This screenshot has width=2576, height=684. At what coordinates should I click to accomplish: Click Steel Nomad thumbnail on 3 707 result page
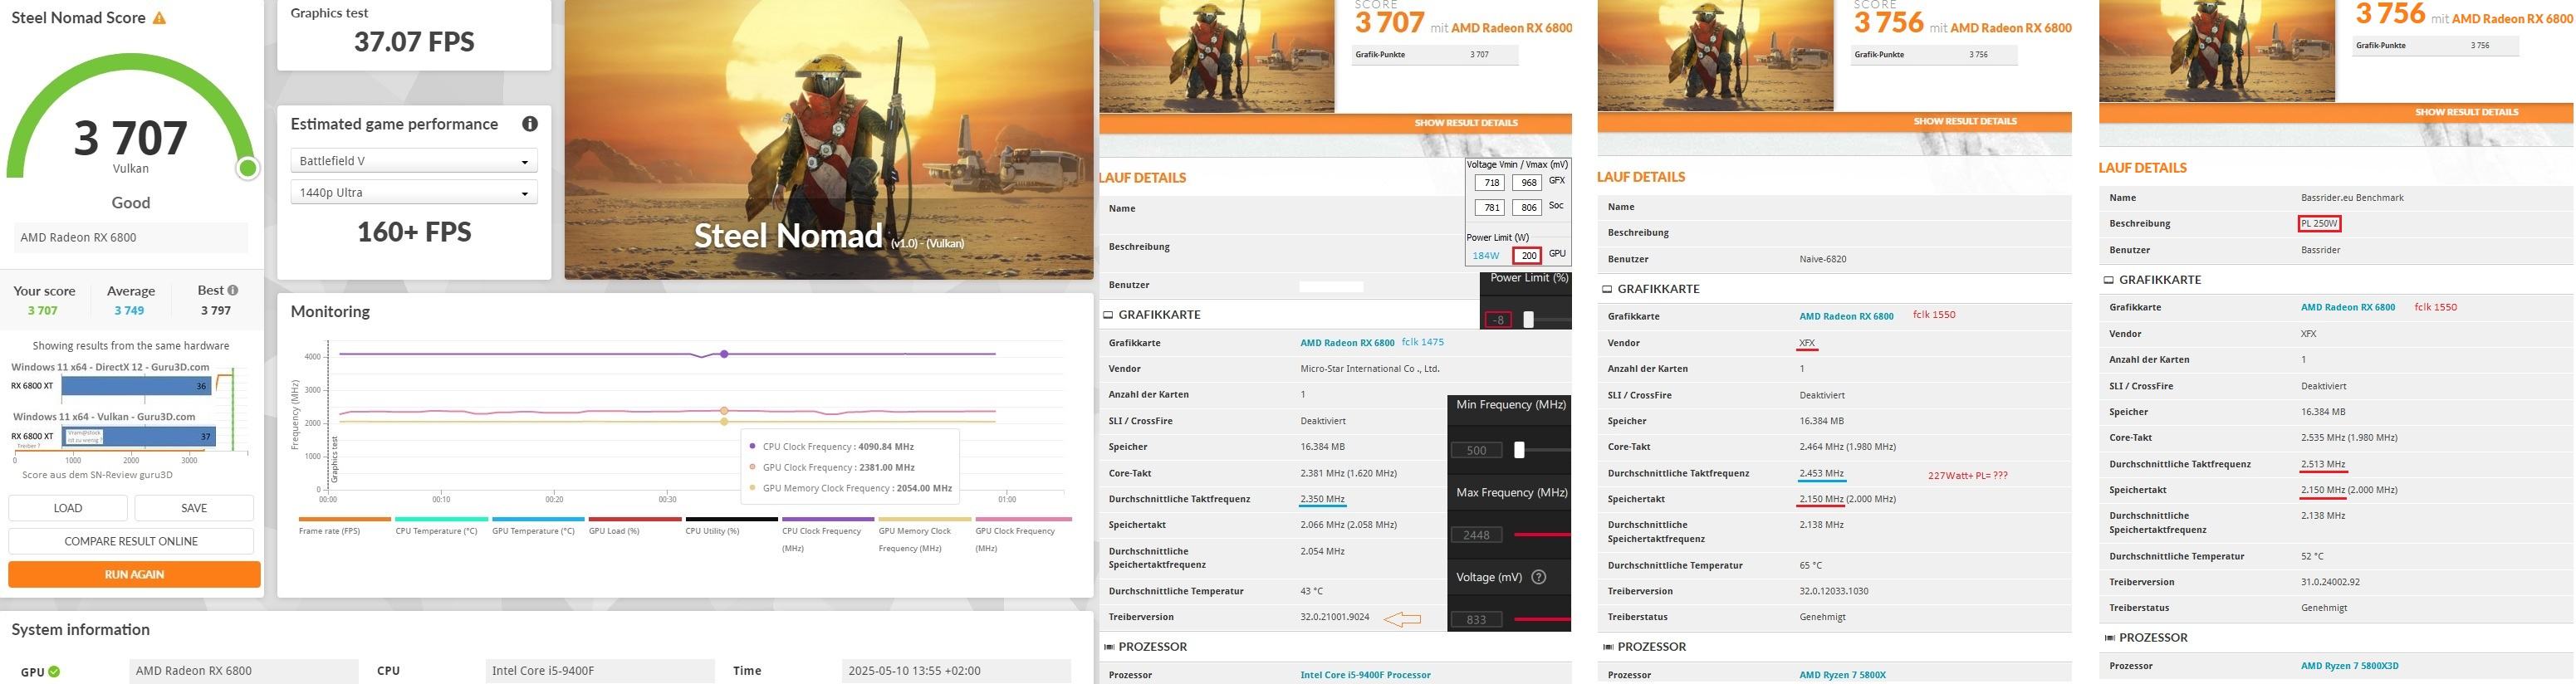point(1217,55)
